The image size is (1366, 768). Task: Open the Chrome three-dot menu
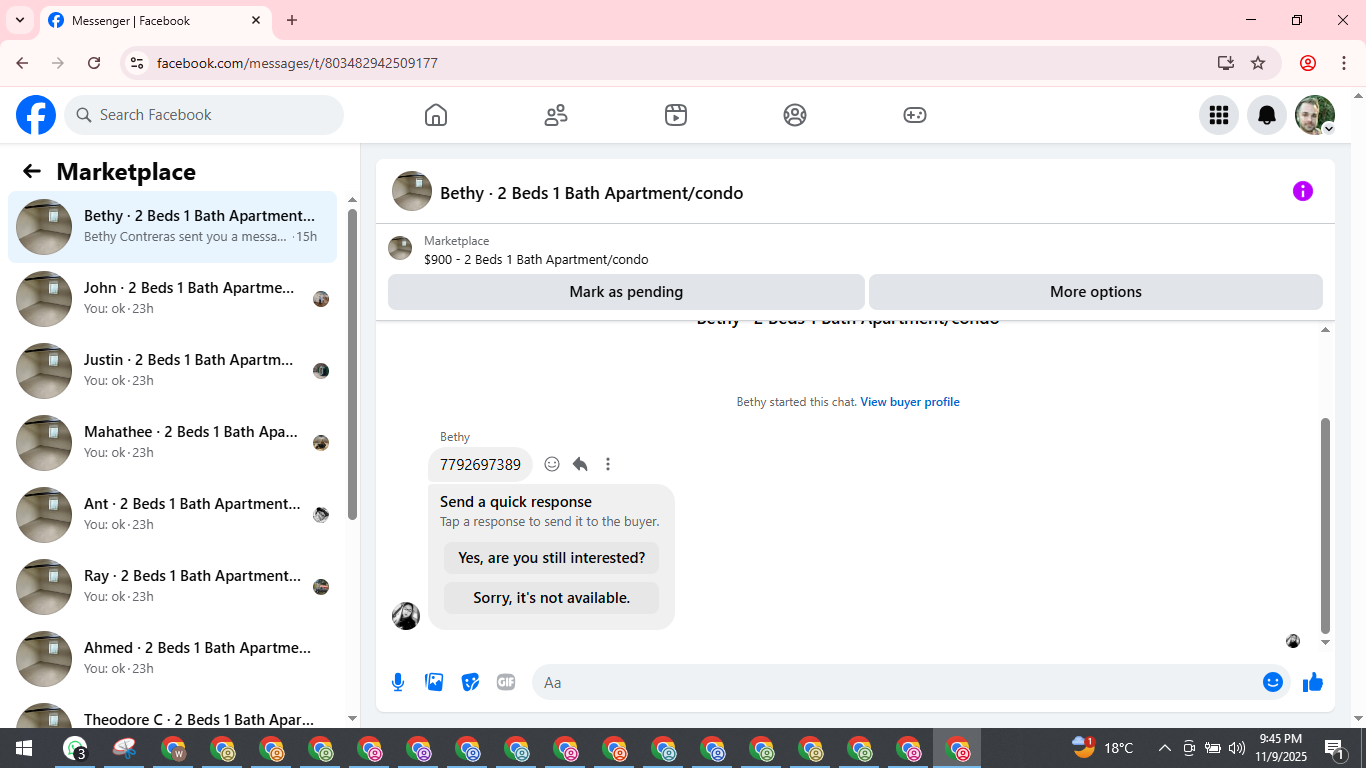tap(1342, 63)
